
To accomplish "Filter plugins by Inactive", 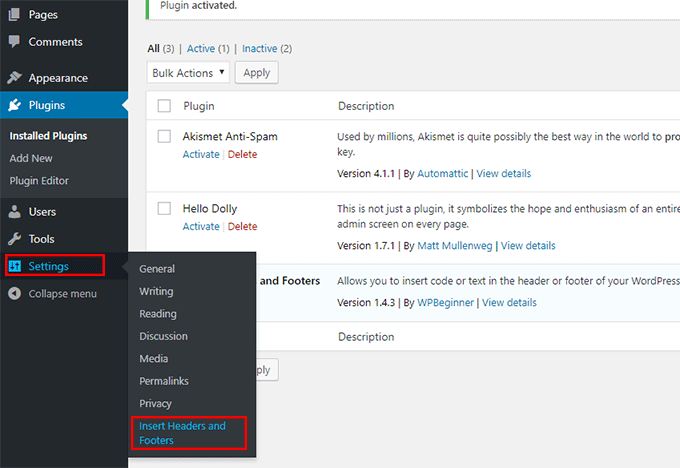I will (x=259, y=49).
